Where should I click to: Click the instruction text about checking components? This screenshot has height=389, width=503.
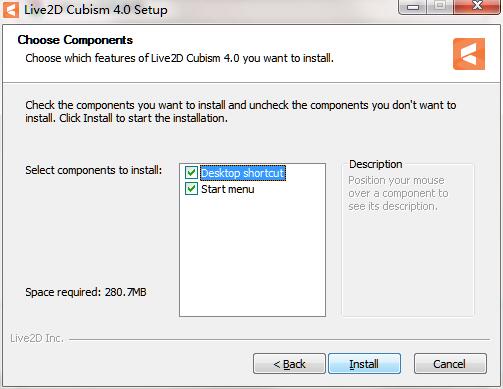tap(241, 111)
